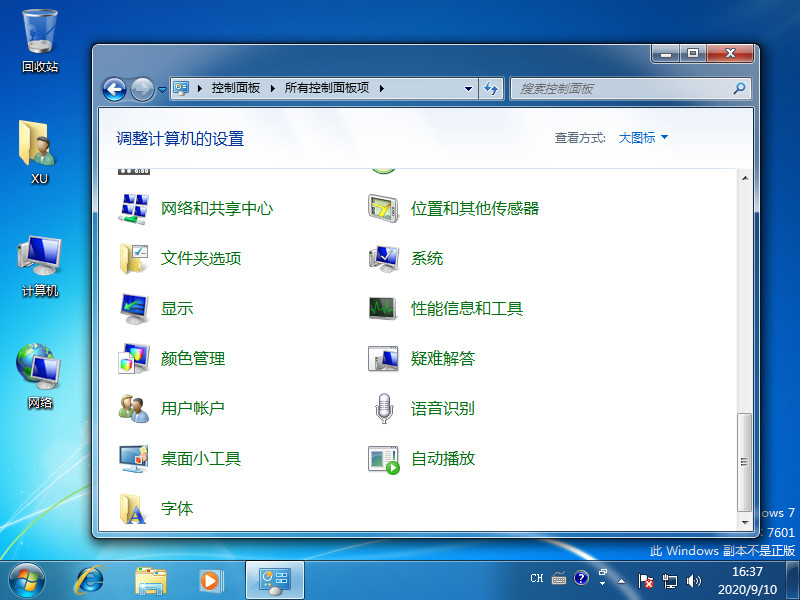Open 位置和其他传感器
This screenshot has height=600, width=800.
474,208
